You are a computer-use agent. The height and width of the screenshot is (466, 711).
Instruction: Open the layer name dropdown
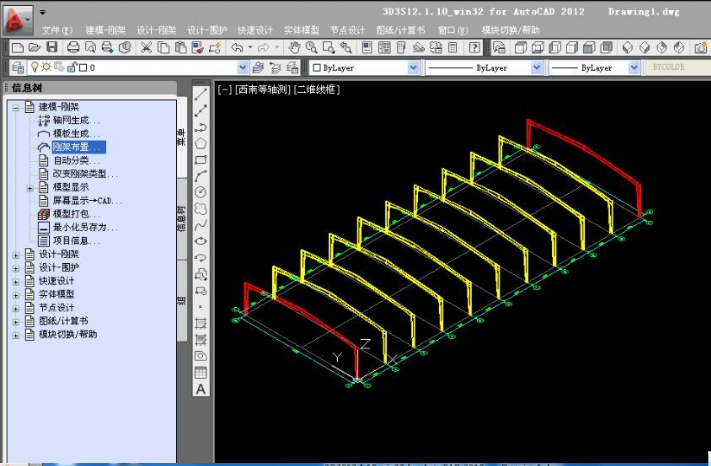tap(242, 68)
